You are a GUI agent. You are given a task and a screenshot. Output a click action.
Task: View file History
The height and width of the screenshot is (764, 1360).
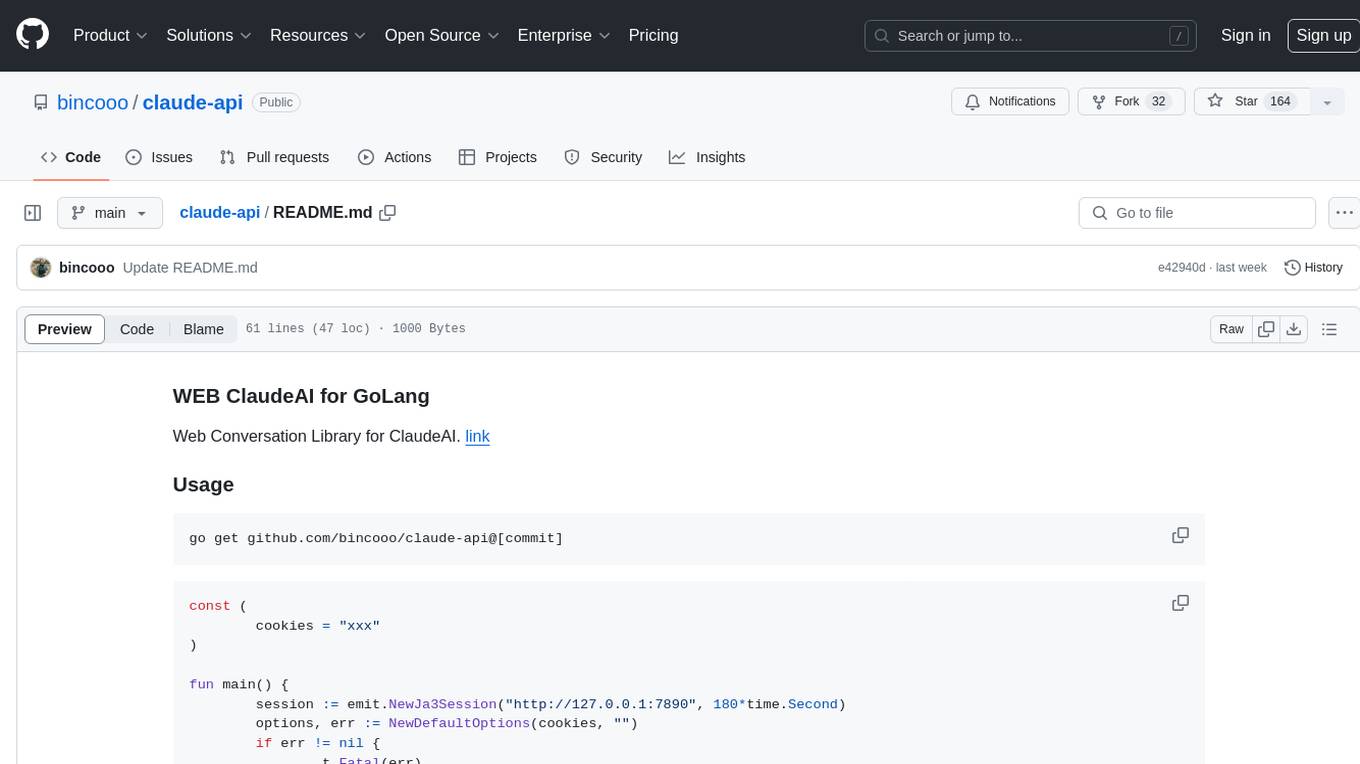coord(1313,268)
